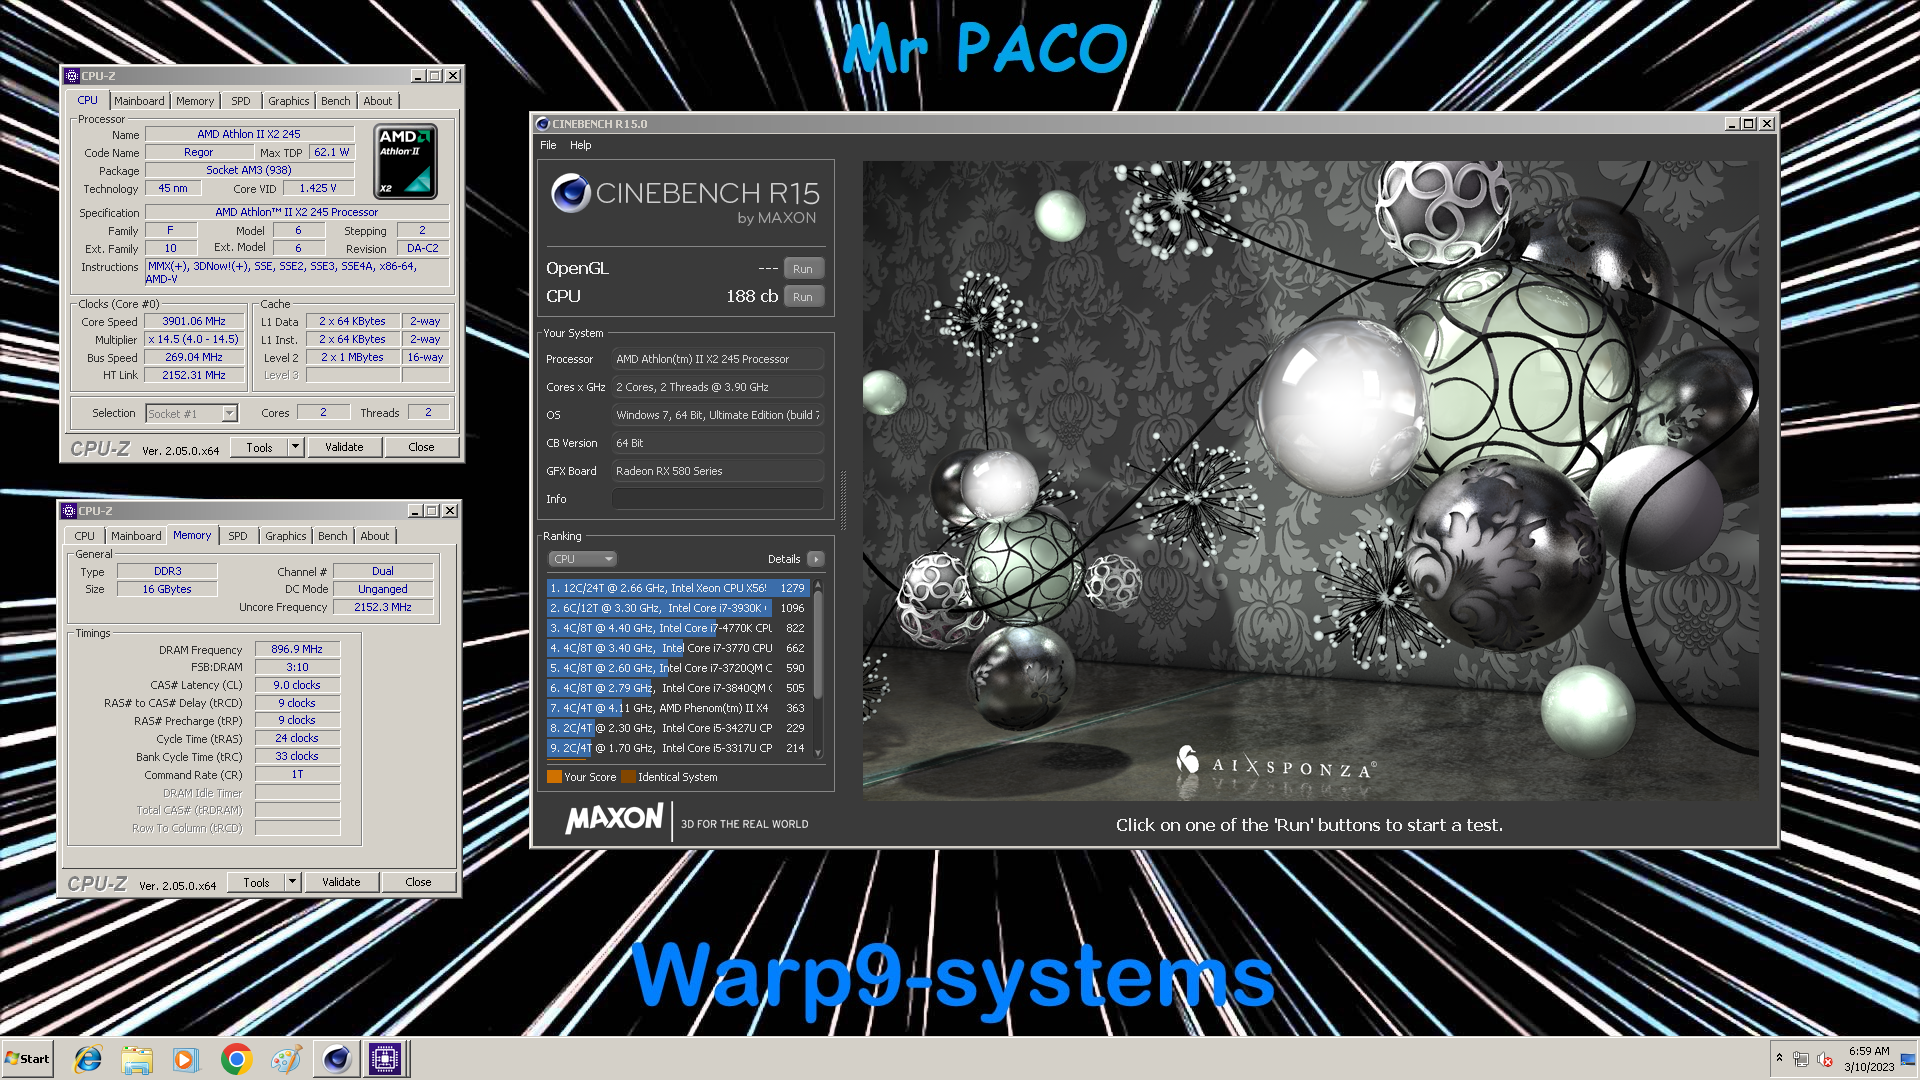Select ranking entry Intel Xeon CPU 1279
The width and height of the screenshot is (1920, 1080).
(678, 588)
